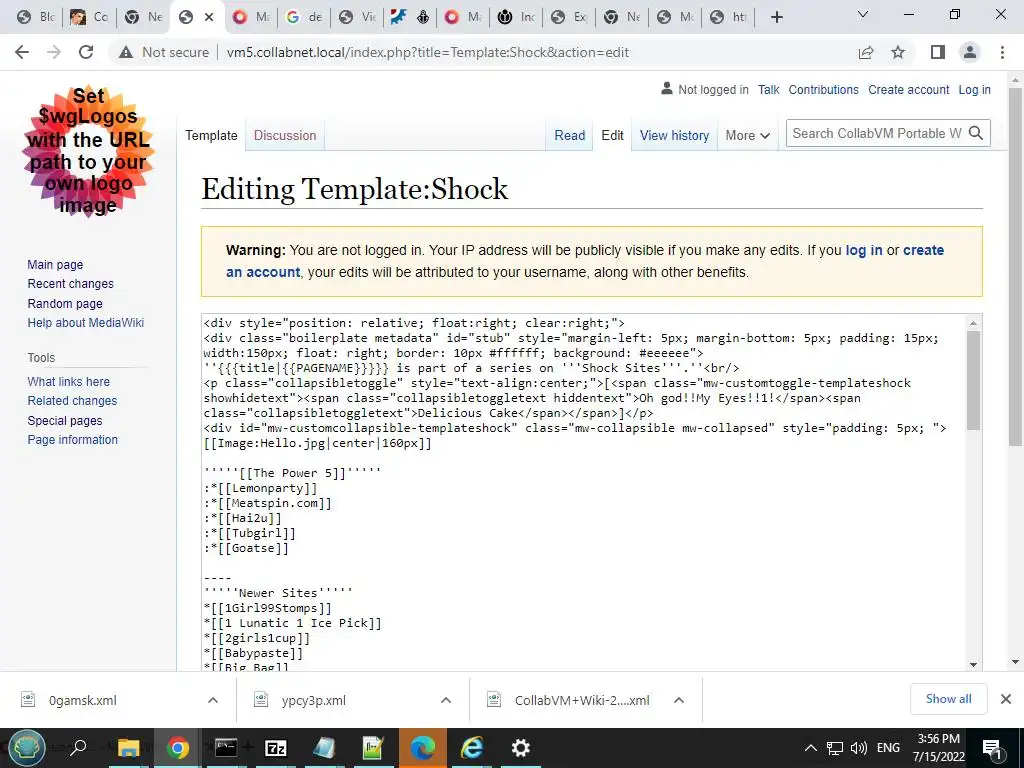Open the ypcy3p.xml downloaded file
The height and width of the screenshot is (768, 1024).
(314, 700)
